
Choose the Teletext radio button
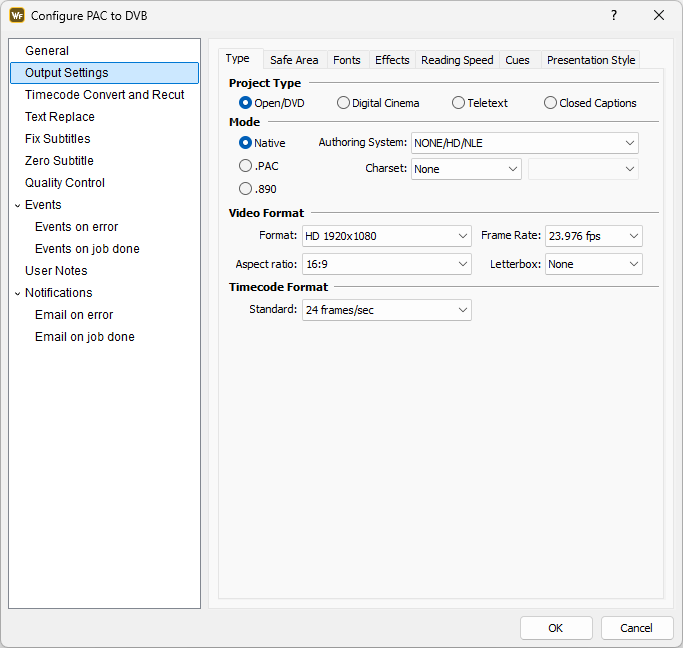(x=459, y=103)
